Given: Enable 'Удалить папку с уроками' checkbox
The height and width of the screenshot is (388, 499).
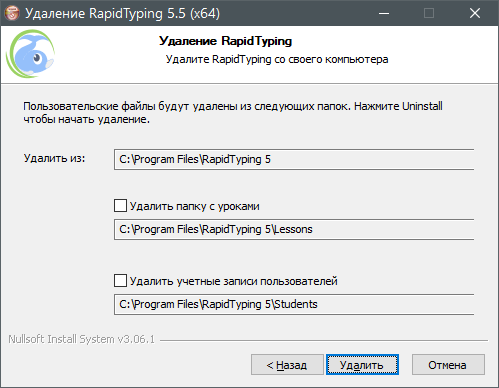Looking at the screenshot, I should tap(120, 206).
